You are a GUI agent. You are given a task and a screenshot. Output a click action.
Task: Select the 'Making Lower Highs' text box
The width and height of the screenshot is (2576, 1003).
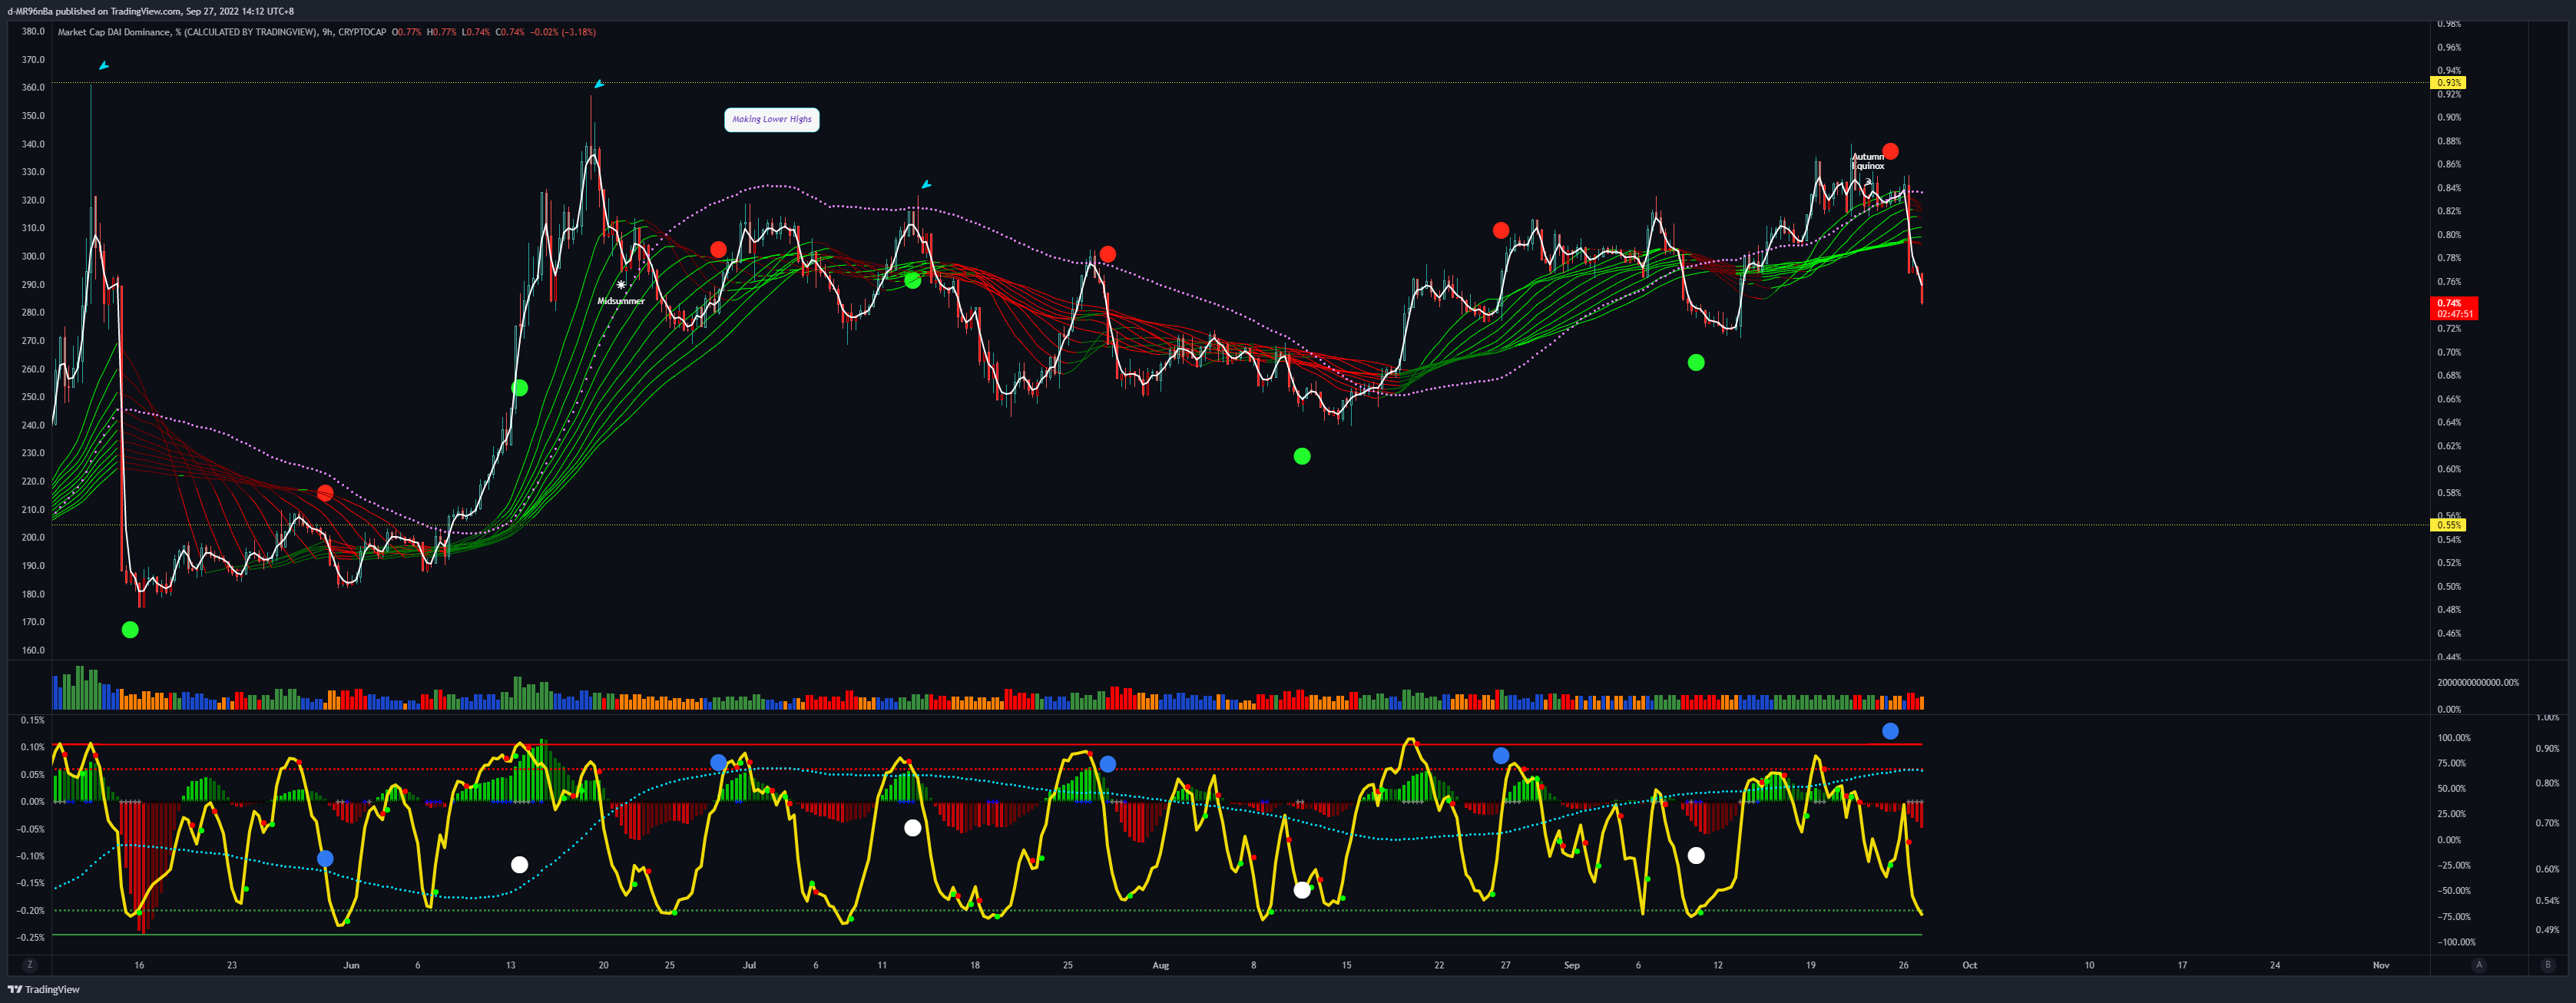click(771, 119)
